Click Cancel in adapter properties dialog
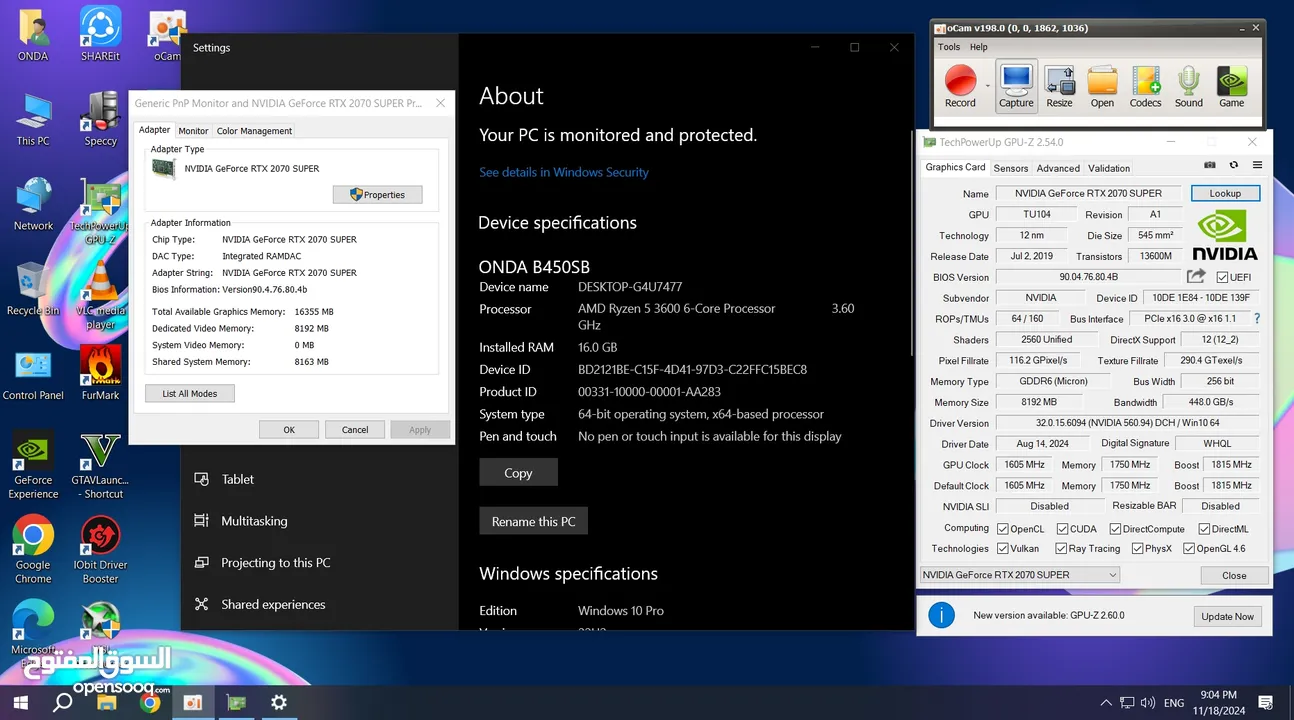1294x720 pixels. point(355,430)
